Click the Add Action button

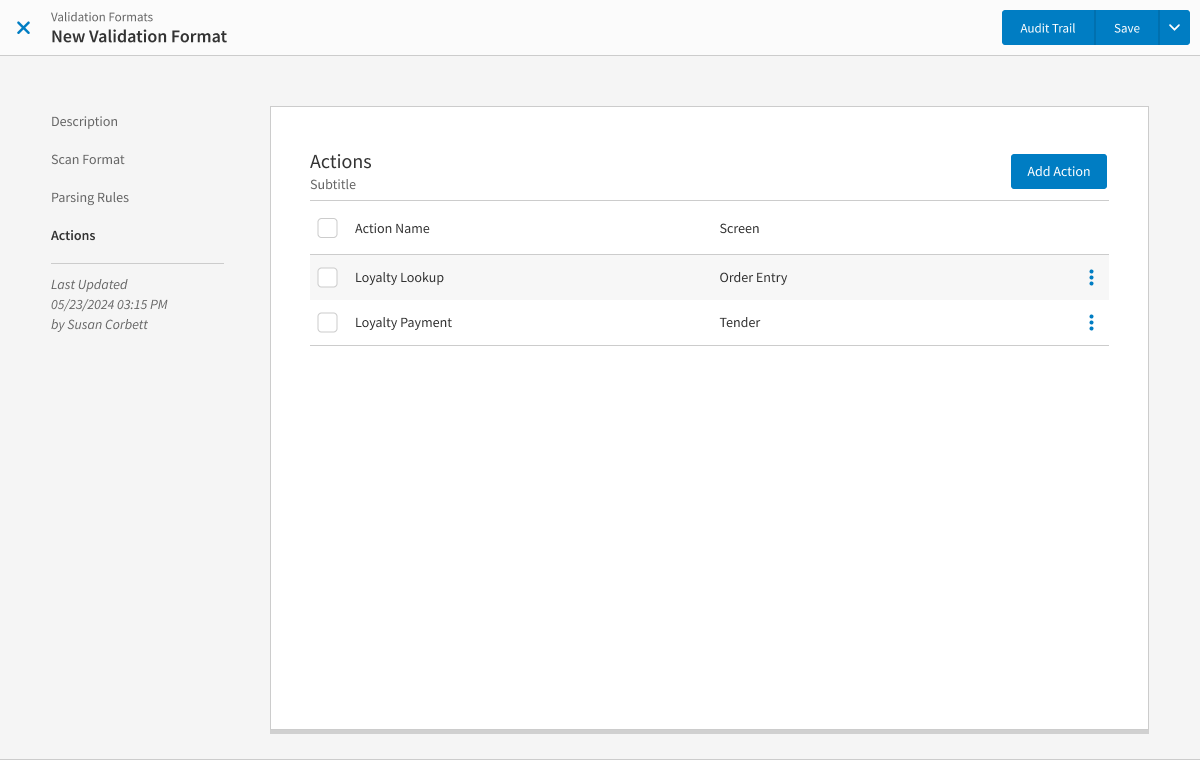click(x=1058, y=171)
